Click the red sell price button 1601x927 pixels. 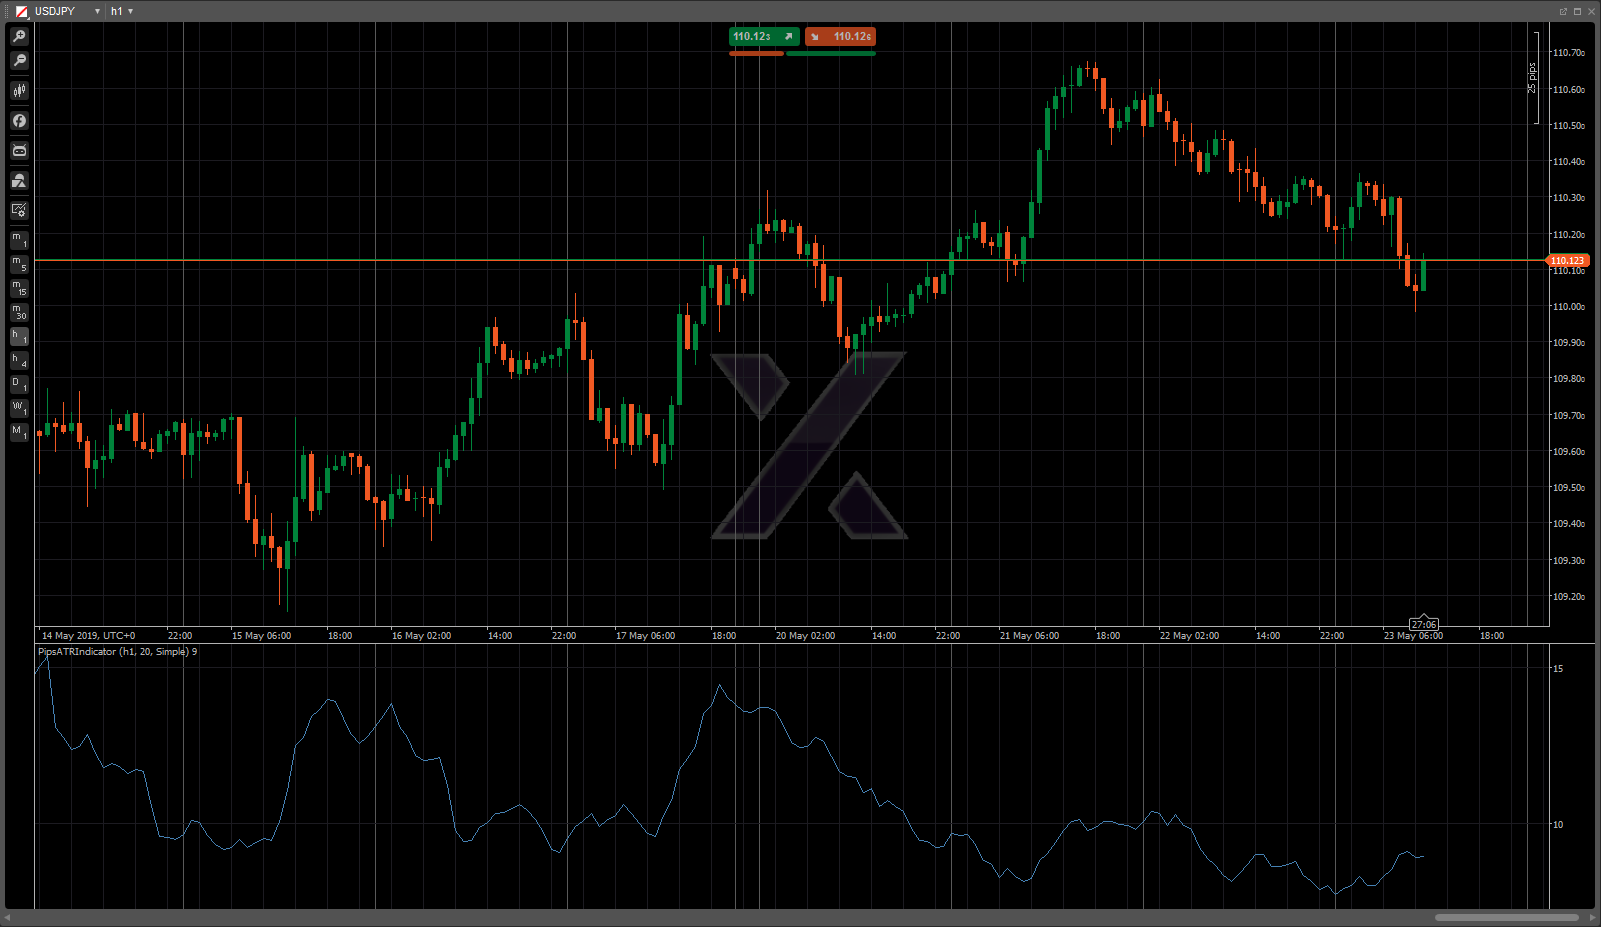[x=841, y=37]
